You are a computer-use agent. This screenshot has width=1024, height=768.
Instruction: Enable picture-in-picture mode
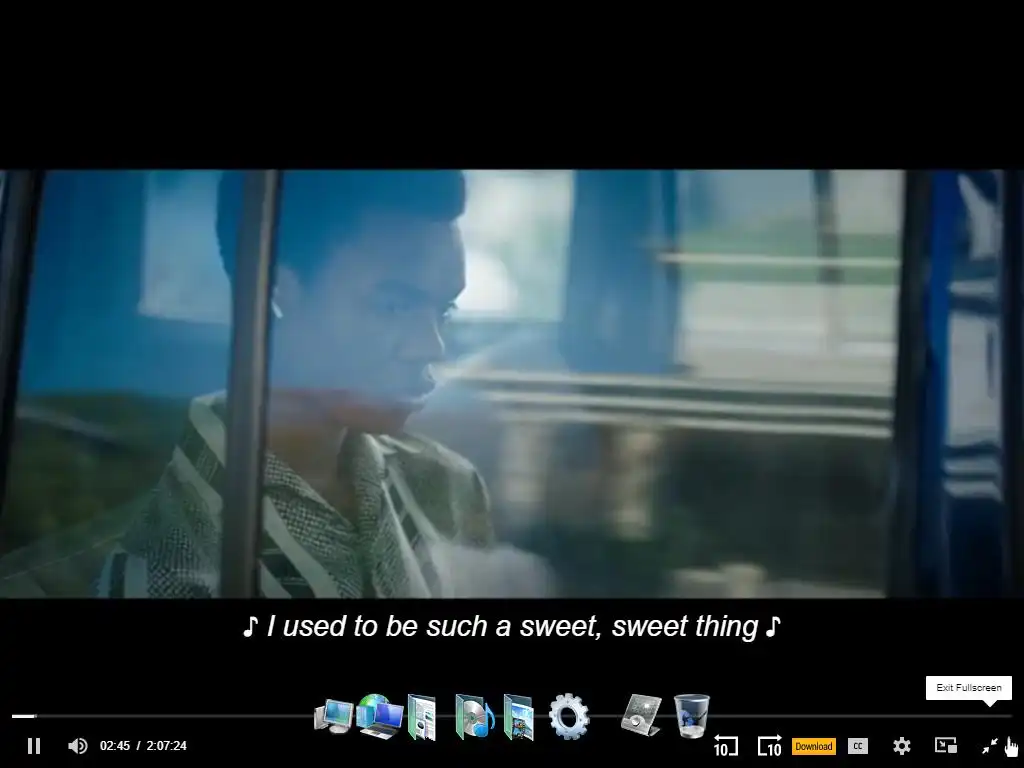tap(946, 745)
